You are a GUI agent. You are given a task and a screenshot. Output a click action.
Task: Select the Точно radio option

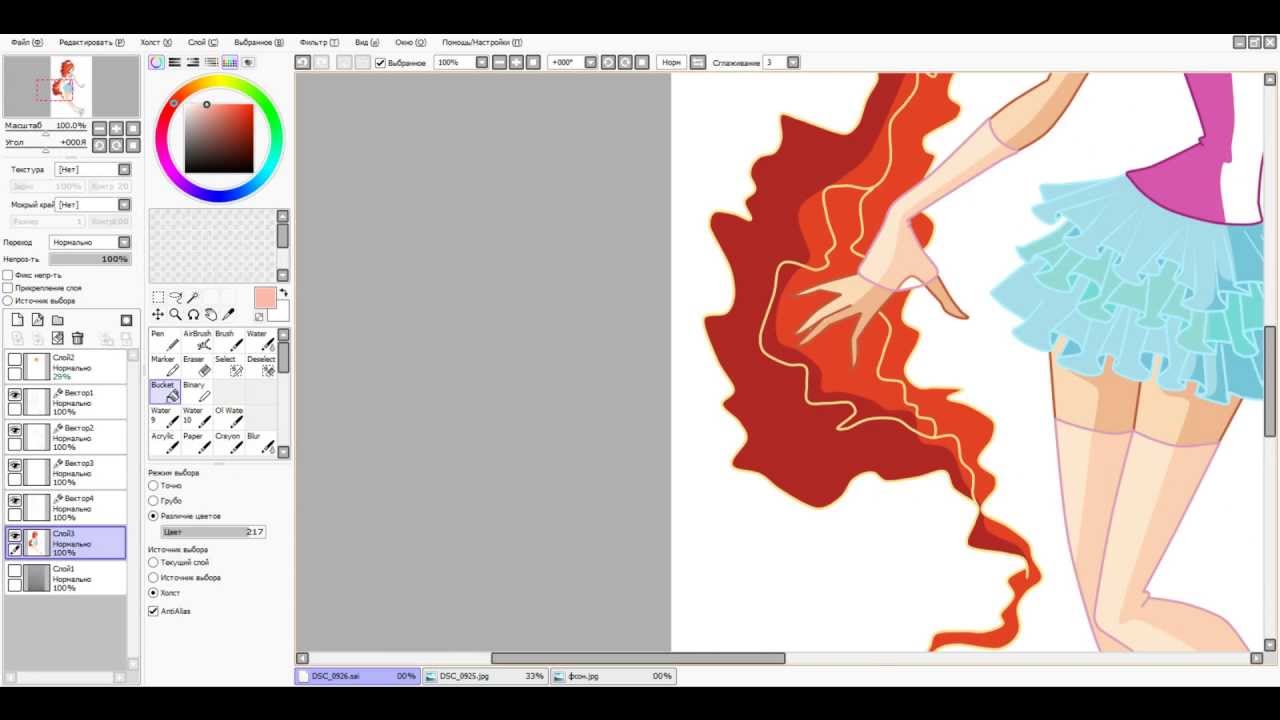click(153, 486)
